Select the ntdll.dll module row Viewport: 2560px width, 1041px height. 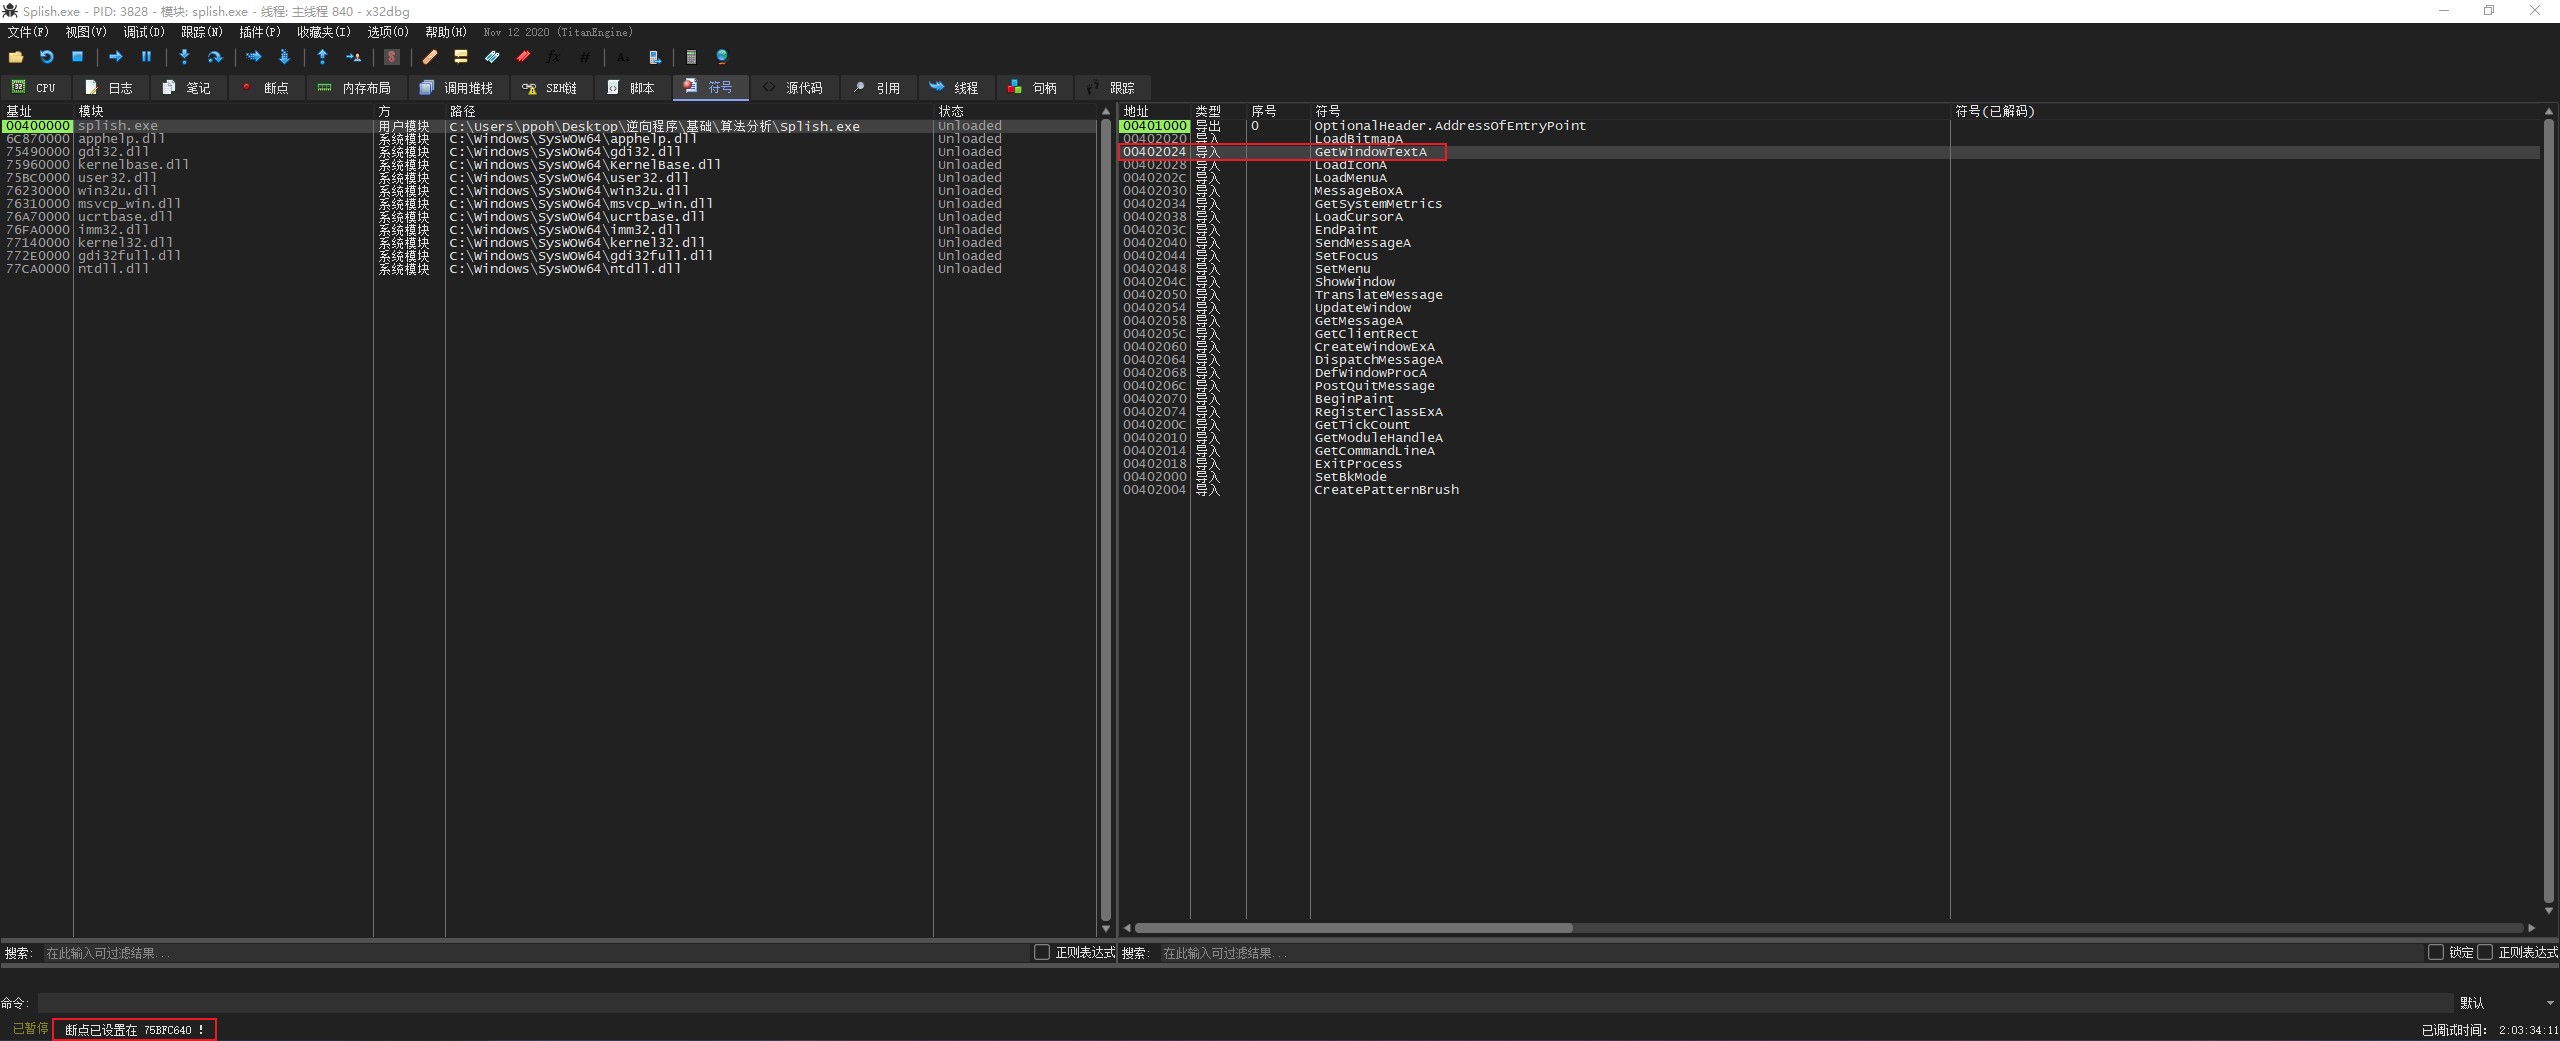(x=548, y=269)
